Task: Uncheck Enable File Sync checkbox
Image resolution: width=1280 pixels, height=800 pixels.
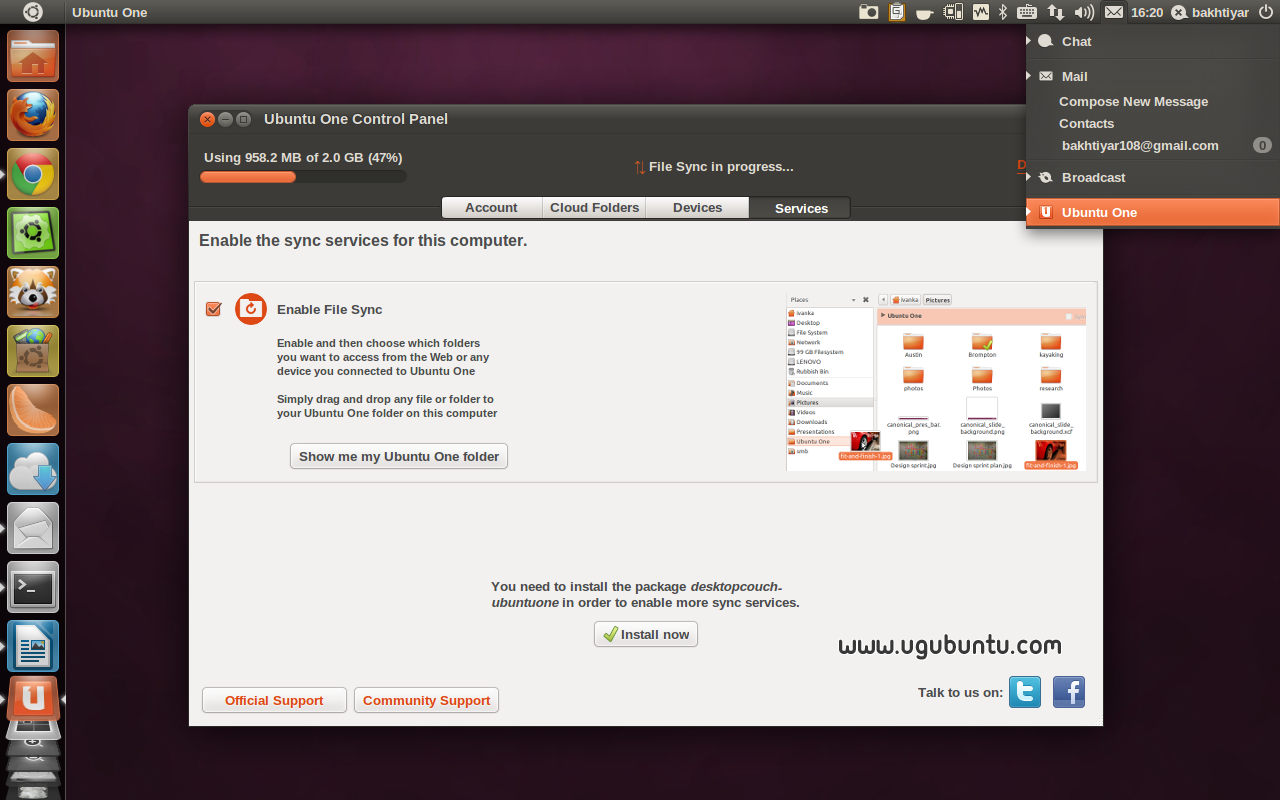Action: coord(213,309)
